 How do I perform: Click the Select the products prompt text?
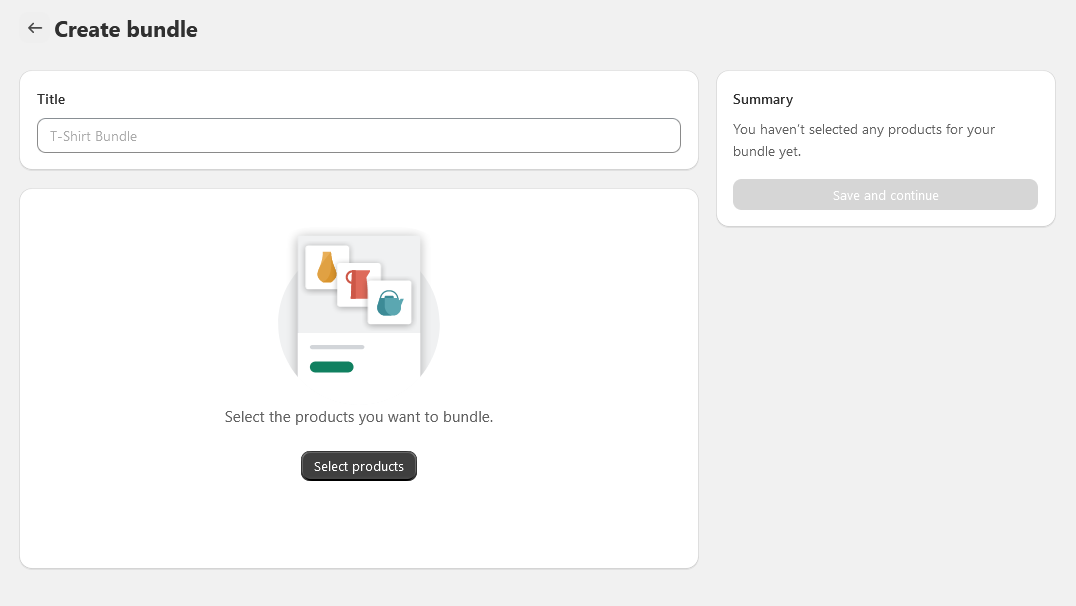point(359,416)
